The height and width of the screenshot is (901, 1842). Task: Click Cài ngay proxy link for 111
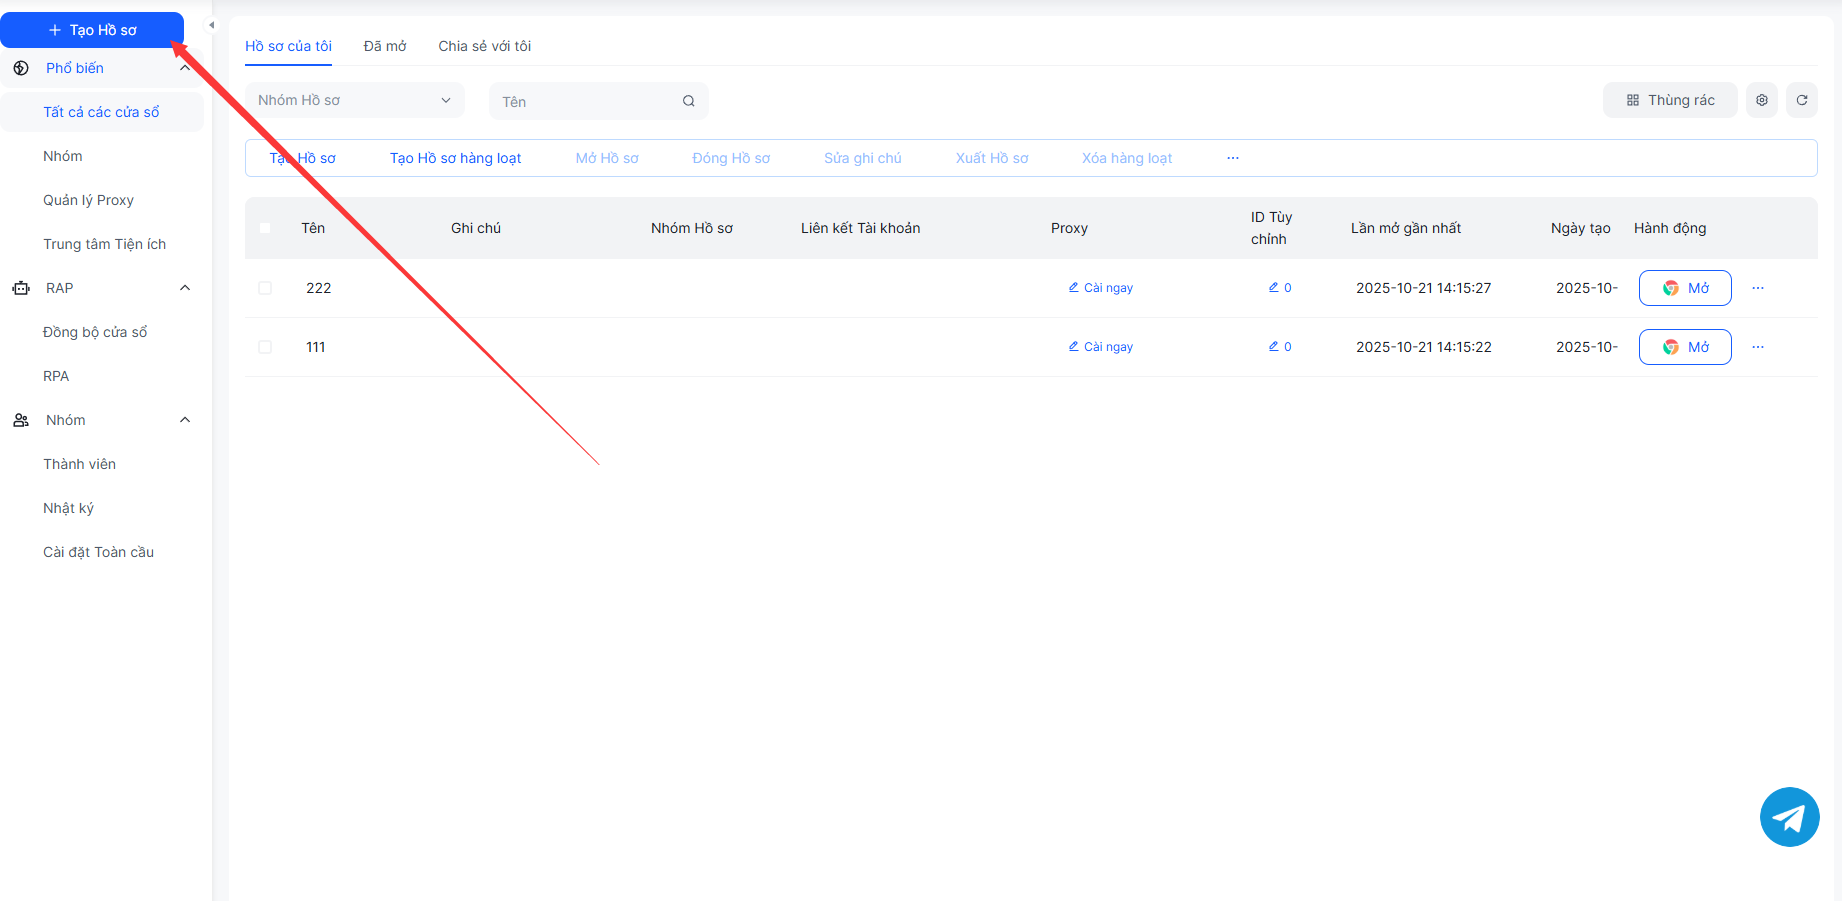1101,347
